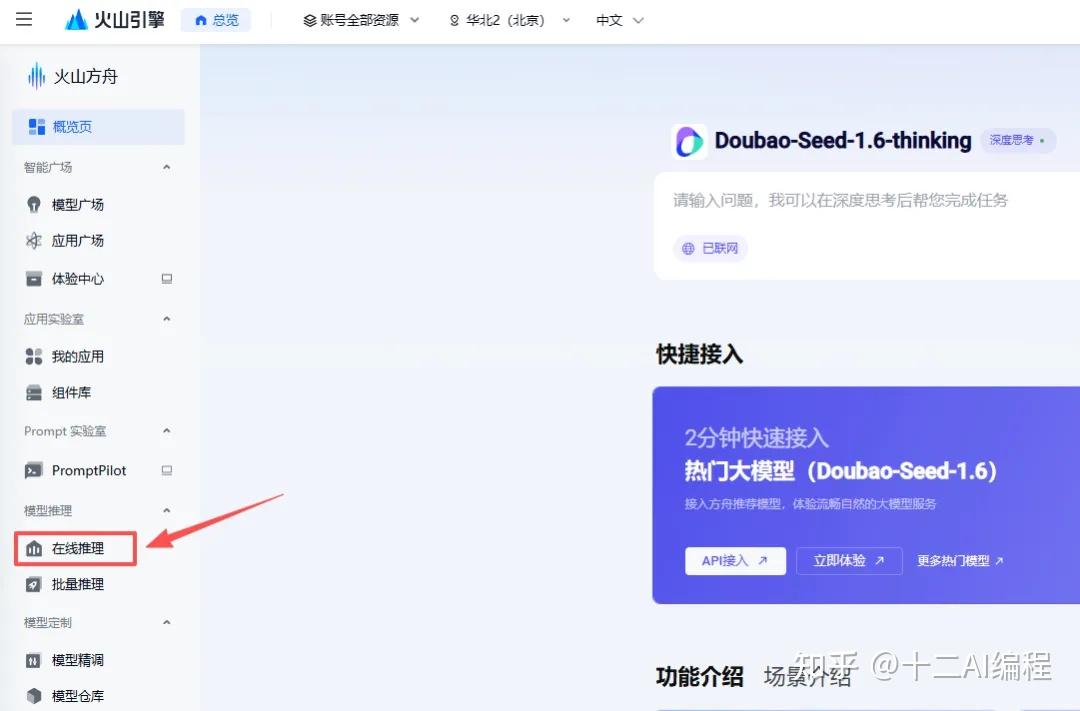The image size is (1080, 711).
Task: Click the question input field
Action: (x=850, y=200)
